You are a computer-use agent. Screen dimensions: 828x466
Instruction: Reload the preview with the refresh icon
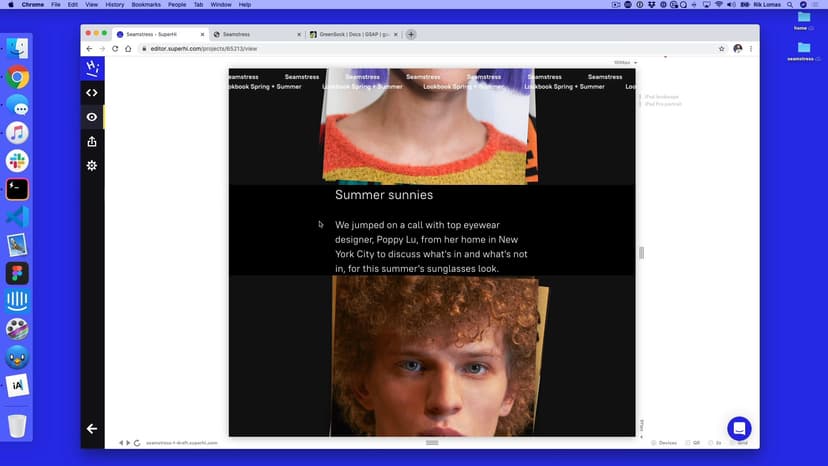pos(136,442)
